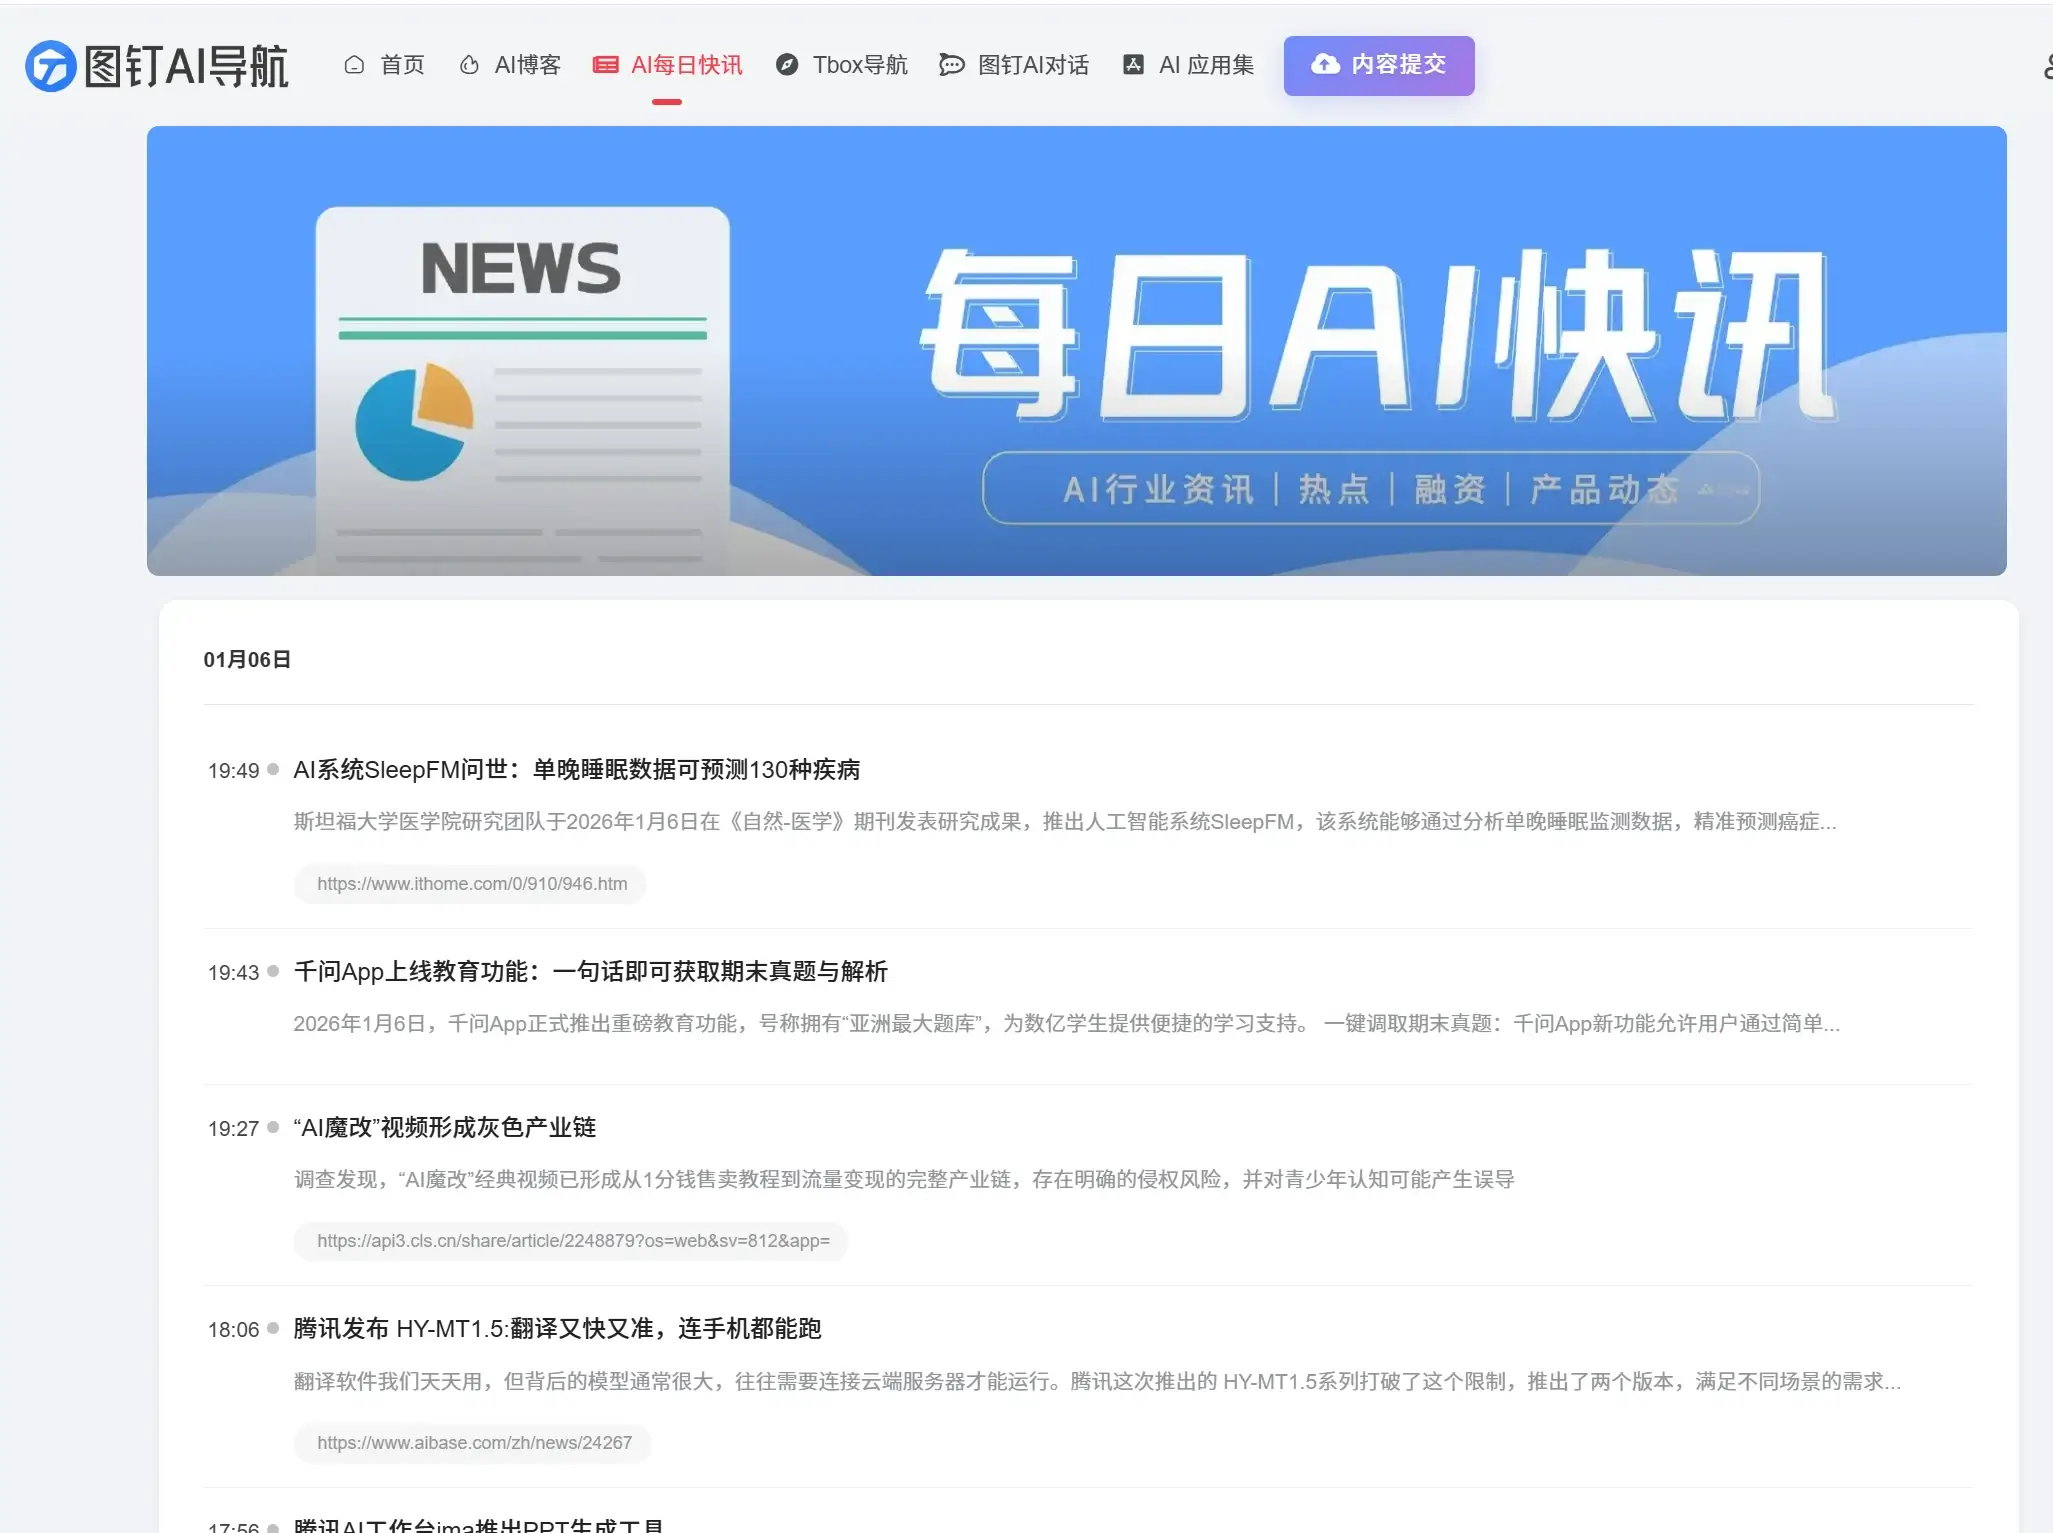Open the aibase.com news link
Screen dimensions: 2053x1533
click(x=474, y=1443)
